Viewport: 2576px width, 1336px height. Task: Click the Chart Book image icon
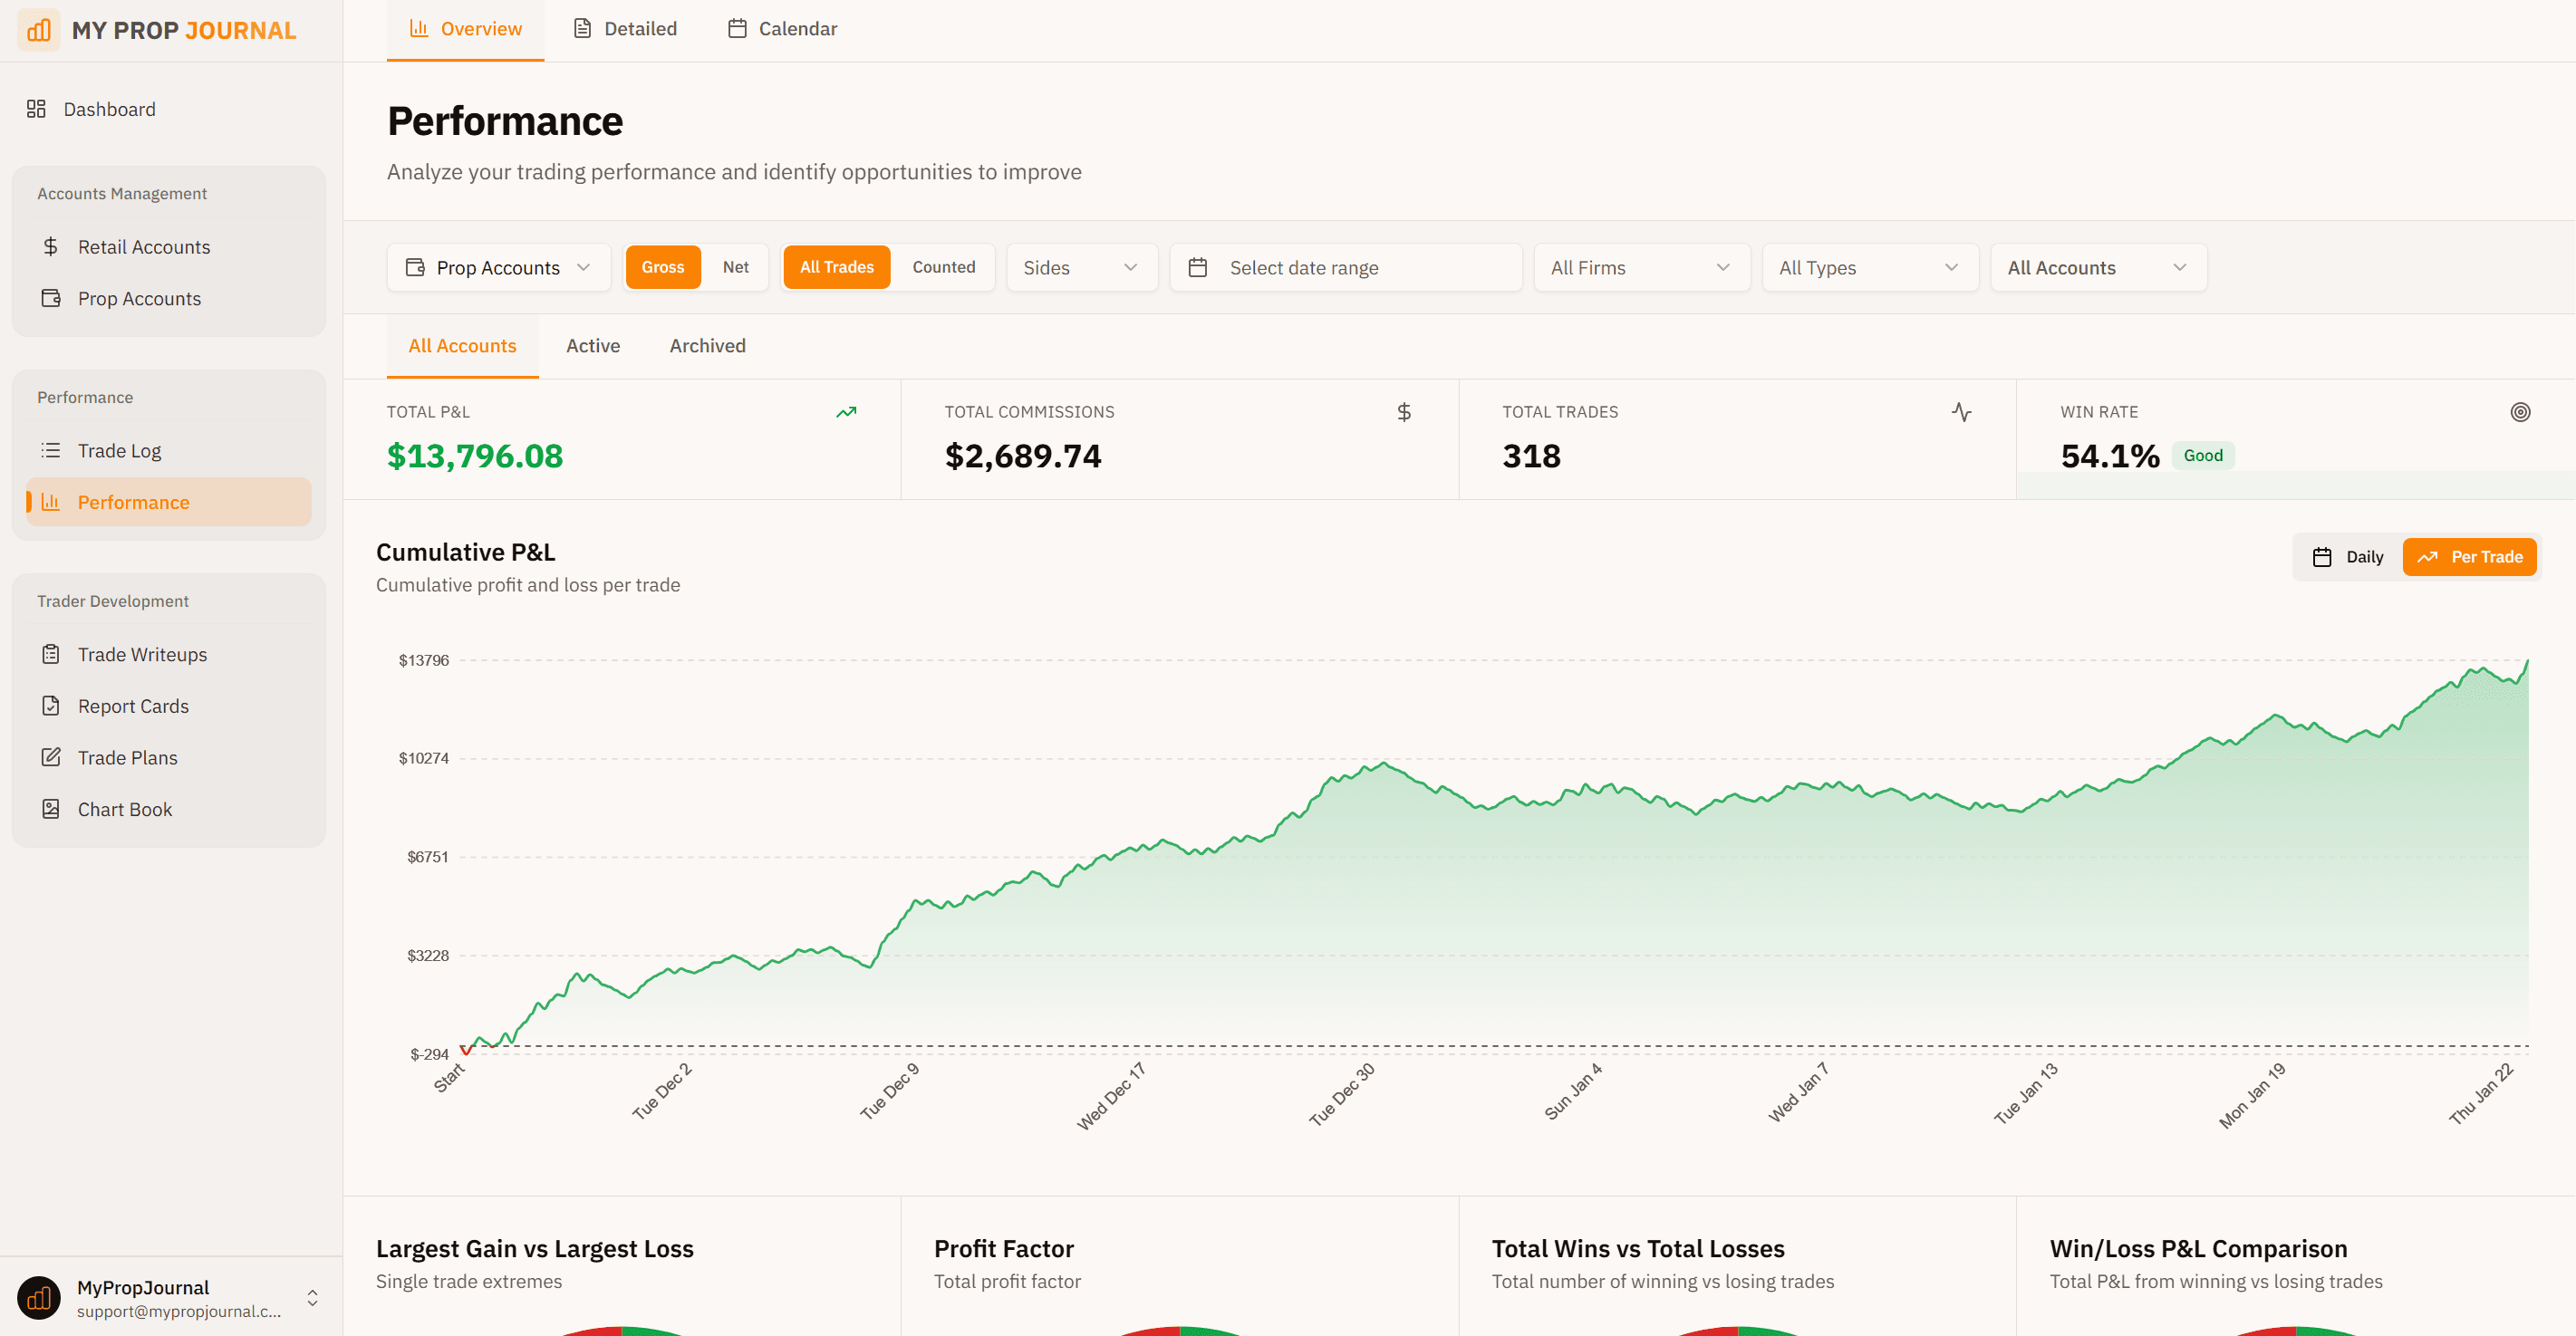tap(51, 809)
